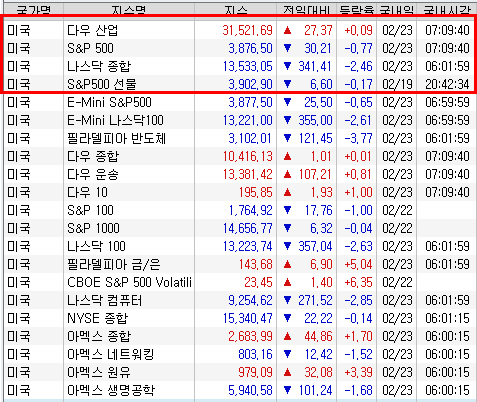Click the down arrow in S&P 500 row
Viewport: 477px width, 402px height.
point(287,49)
